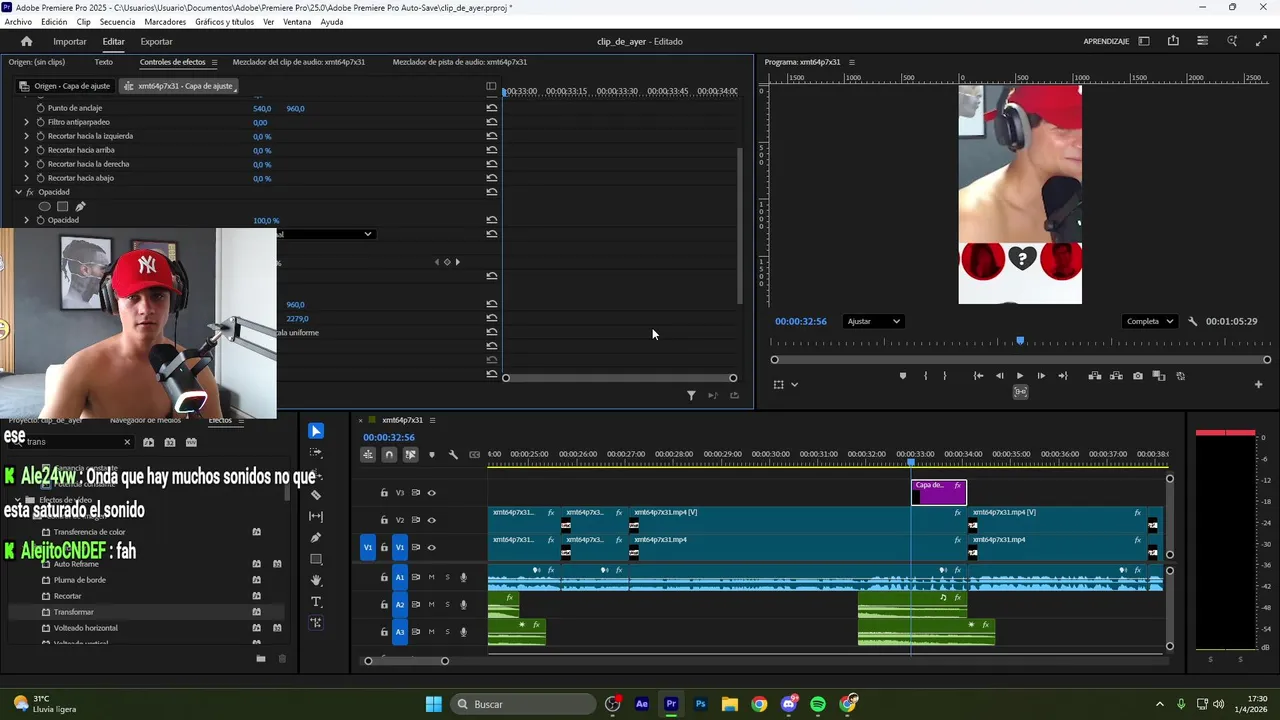Click the APRENDIZAJE workspace button
The image size is (1280, 720).
click(x=1106, y=41)
